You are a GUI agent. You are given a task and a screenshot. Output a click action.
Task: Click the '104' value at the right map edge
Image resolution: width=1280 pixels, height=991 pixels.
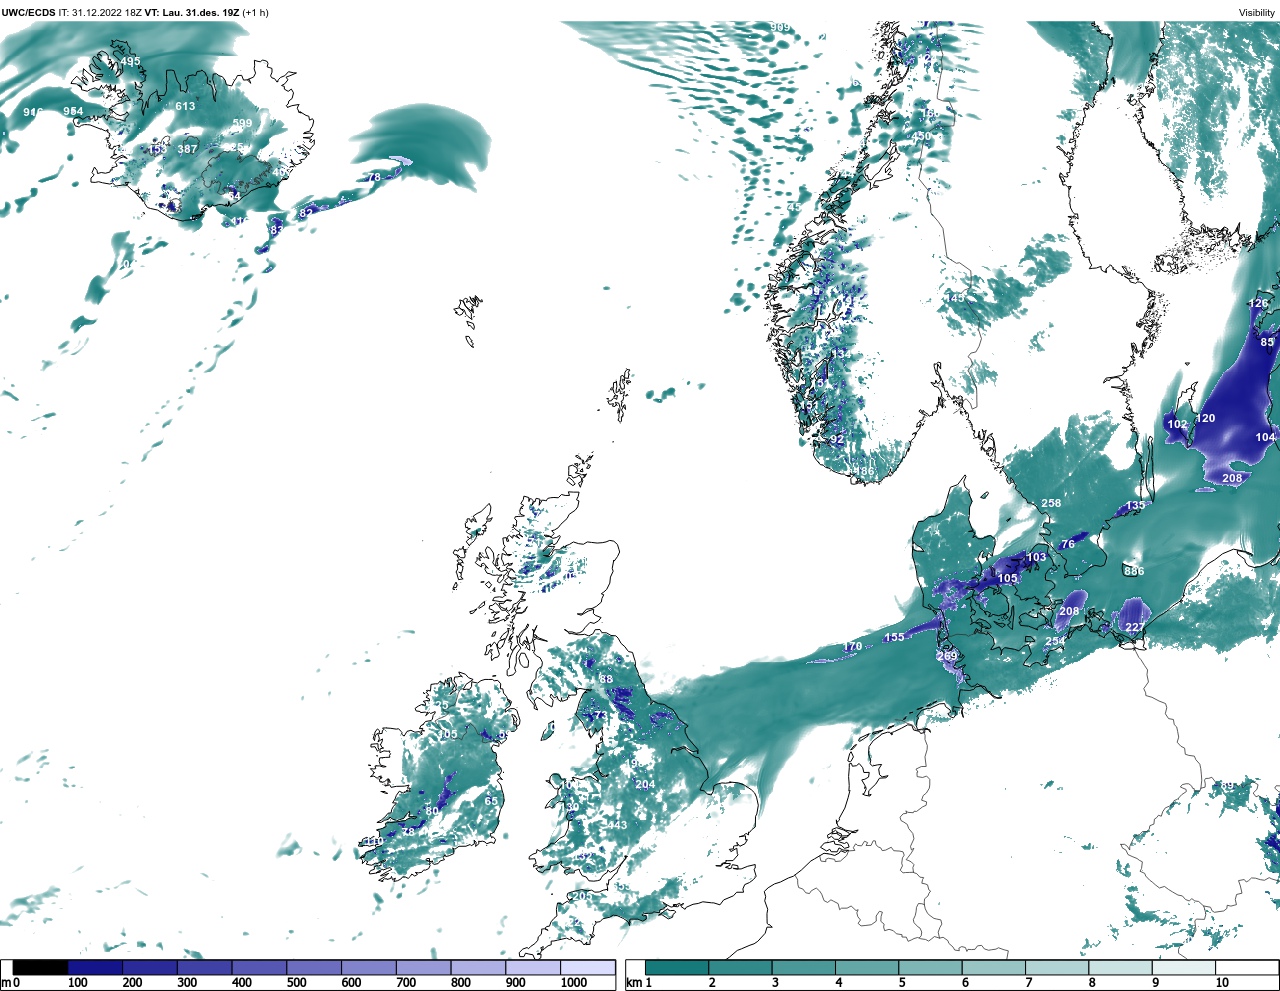coord(1265,437)
